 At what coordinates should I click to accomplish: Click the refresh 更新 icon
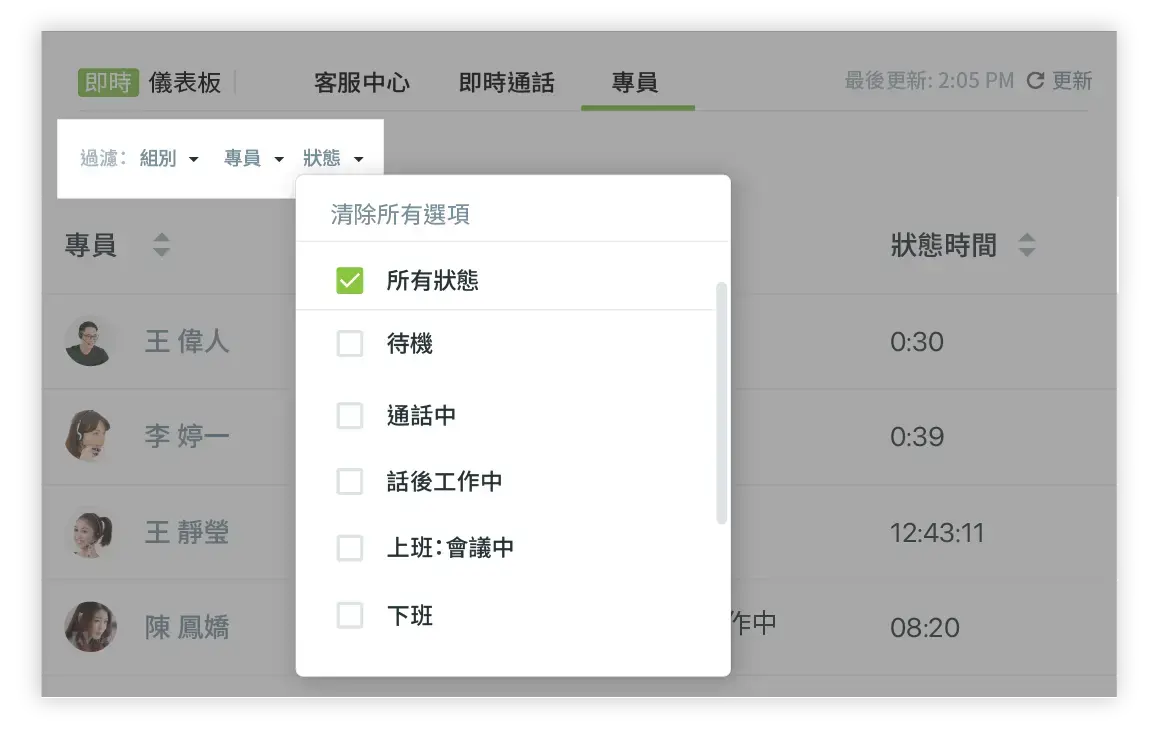[x=1036, y=81]
